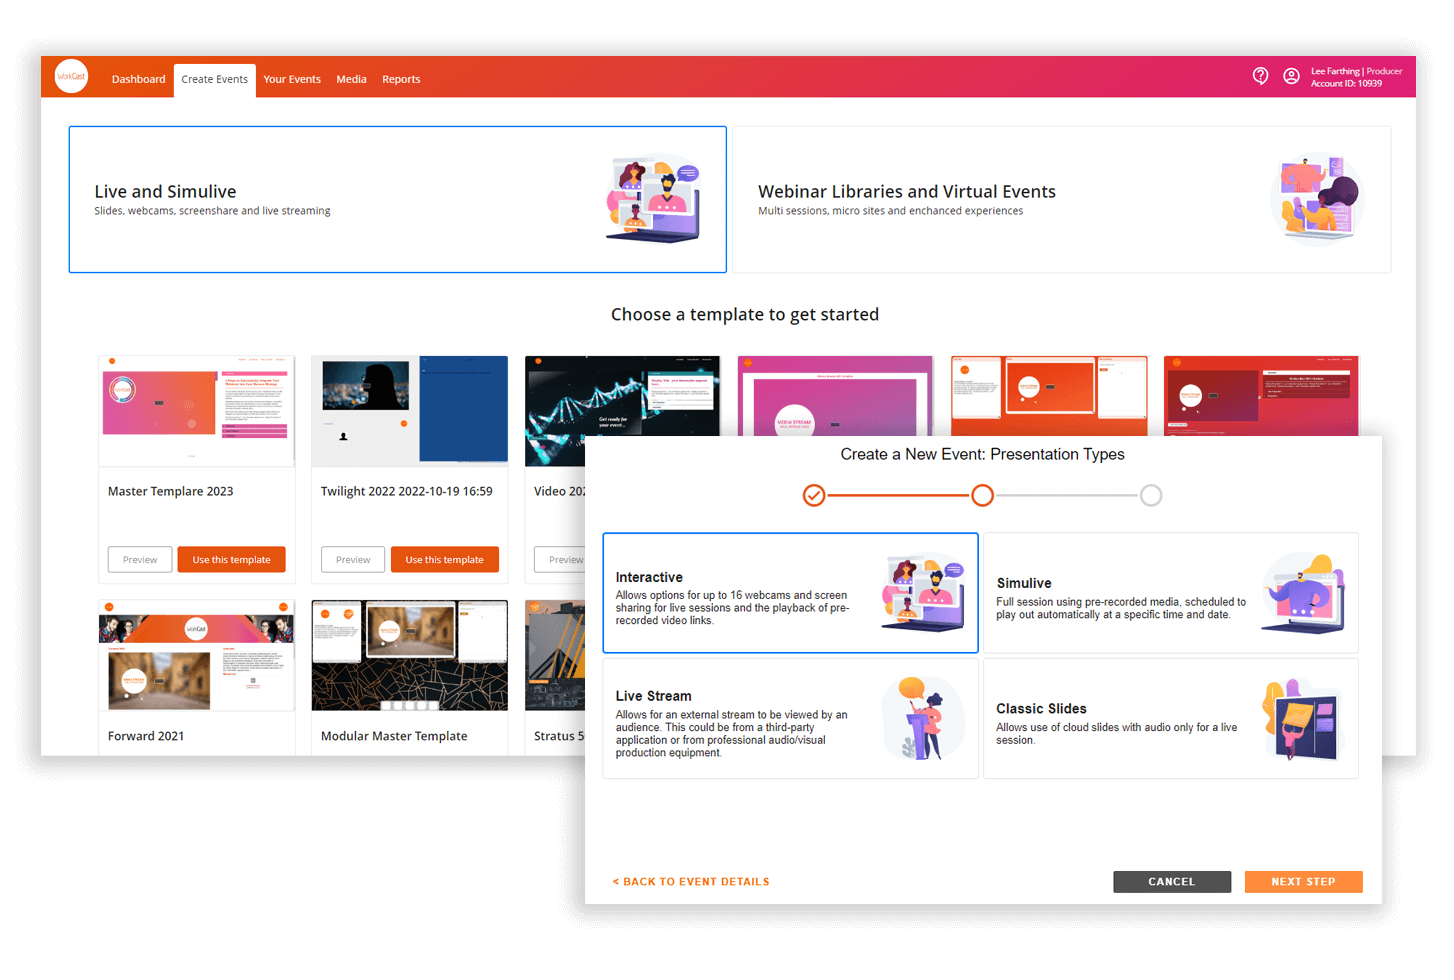Switch to the Dashboard tab
1454x980 pixels.
point(138,79)
